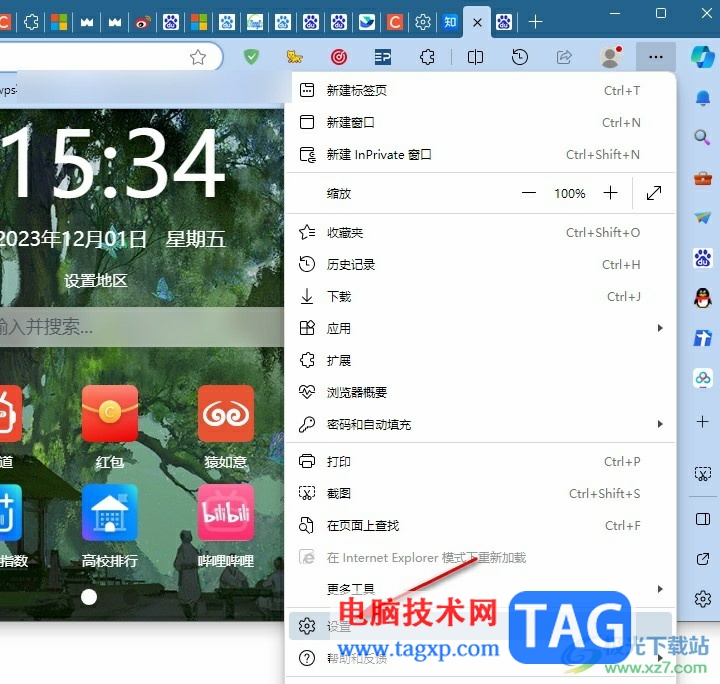Open history clock icon in toolbar
This screenshot has height=684, width=720.
[519, 57]
